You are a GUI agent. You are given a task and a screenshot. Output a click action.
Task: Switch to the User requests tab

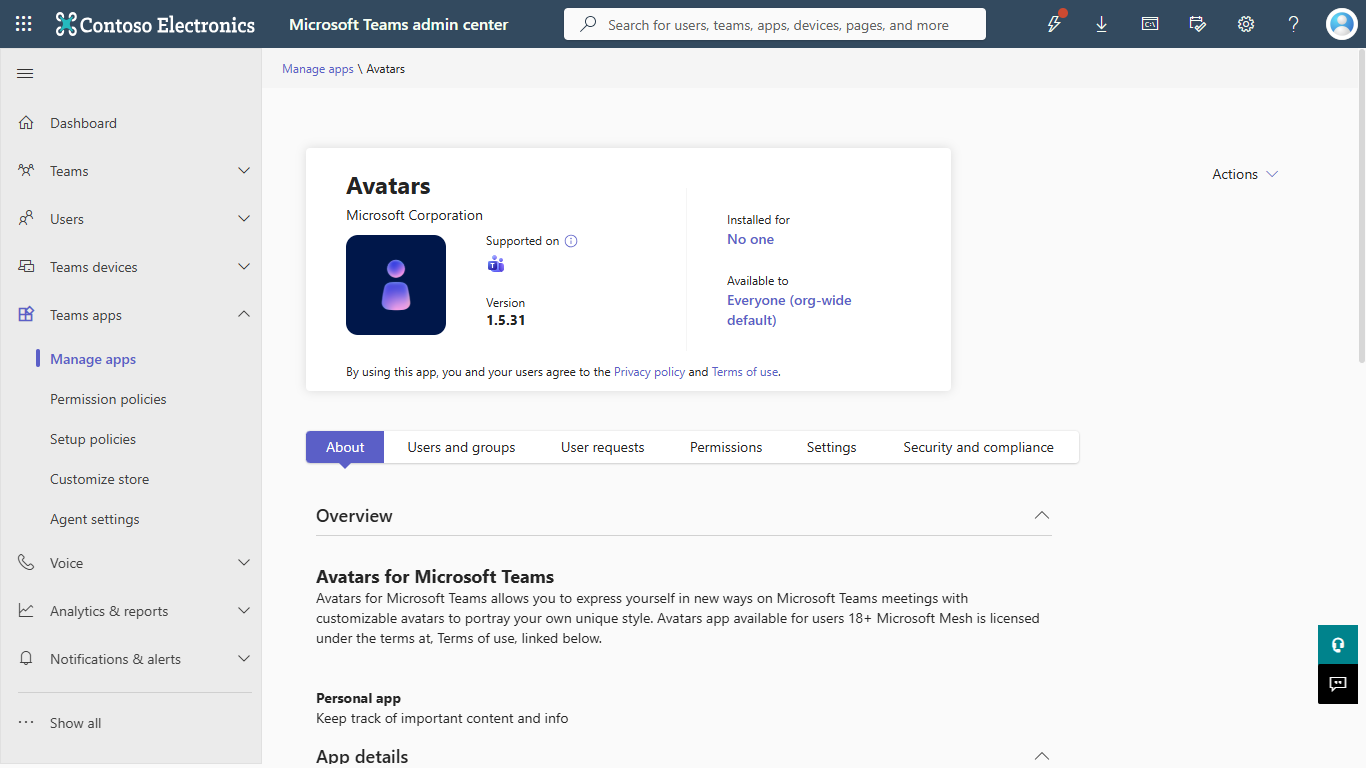tap(603, 447)
